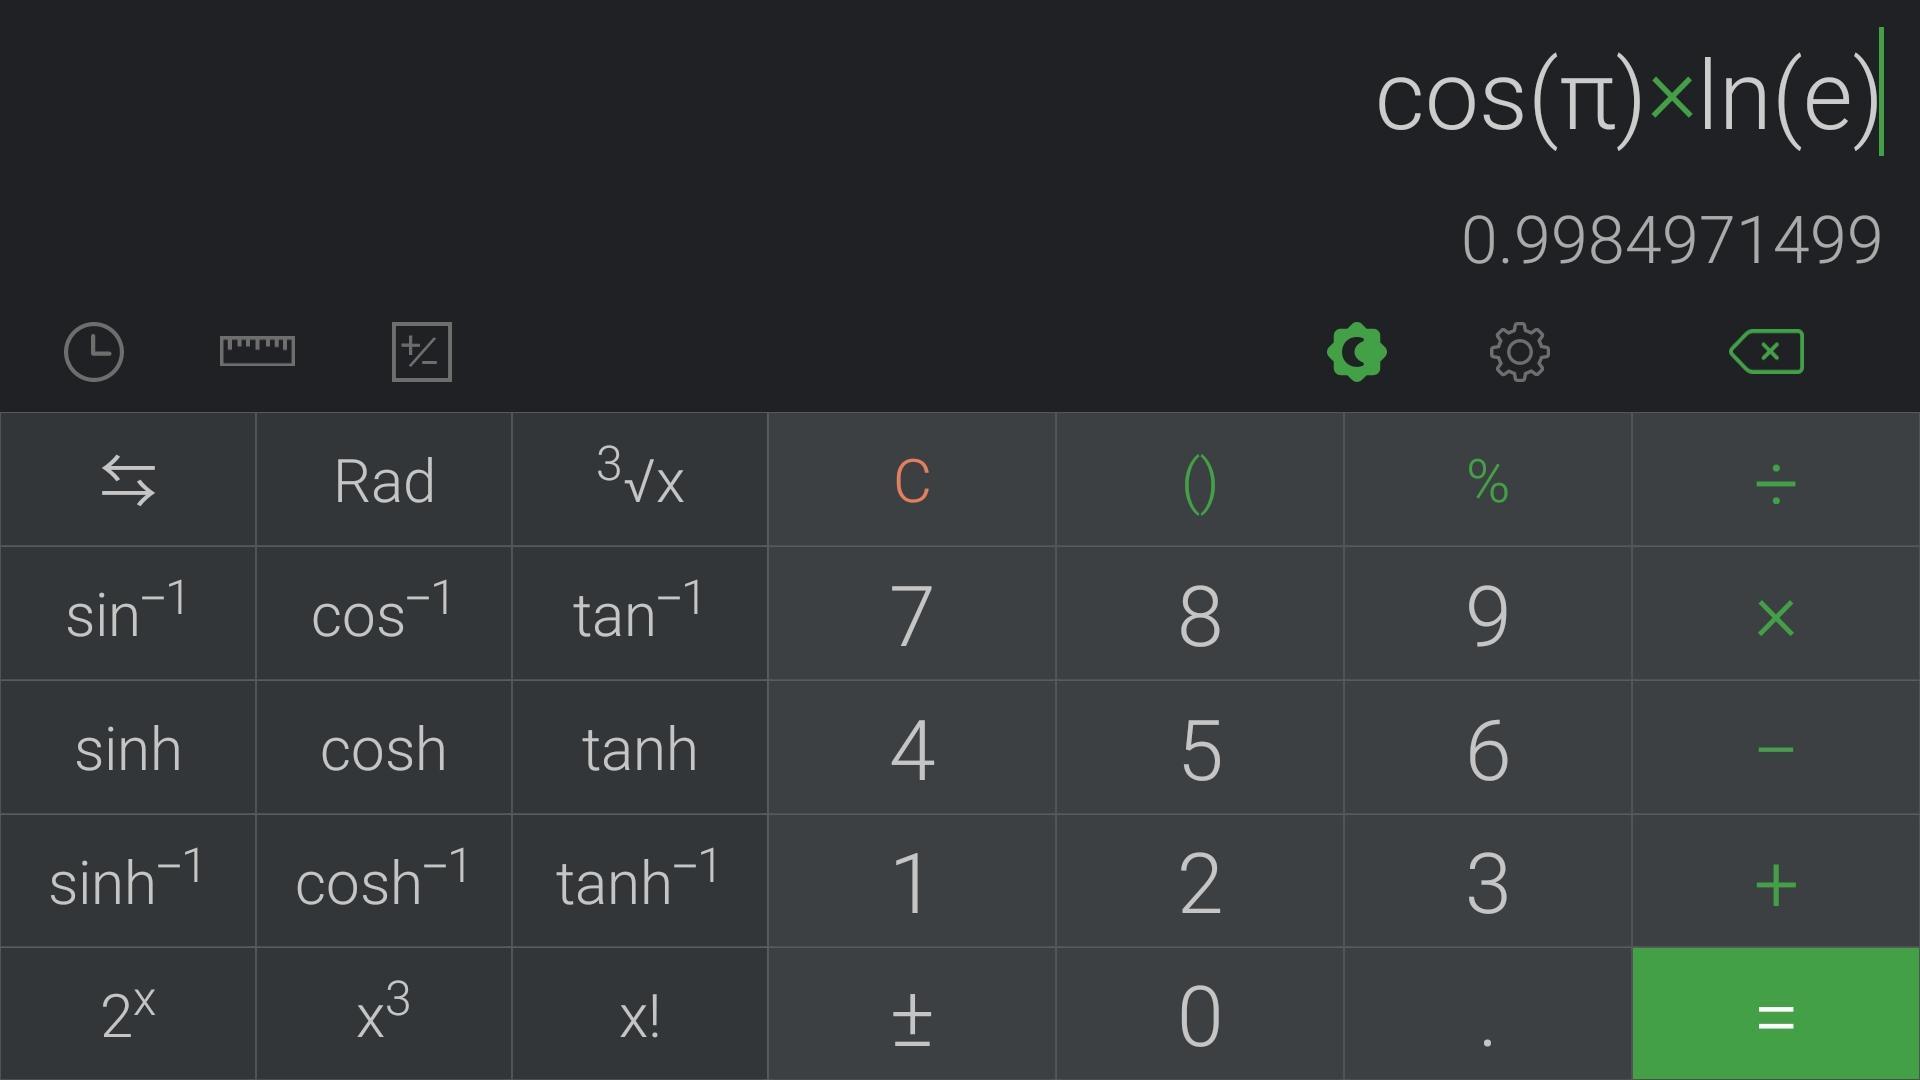Tap the division operator key

(x=1776, y=480)
